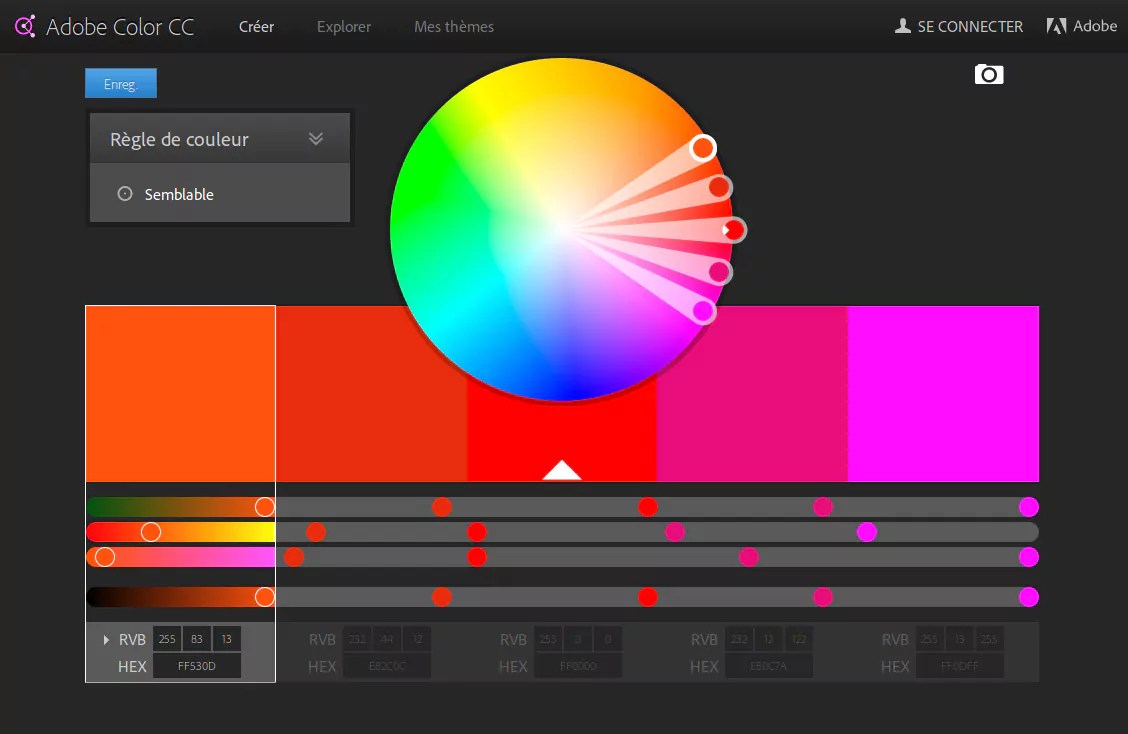Screen dimensions: 1128x734
Task: Click the HEX label under the orange swatch
Action: coord(132,667)
